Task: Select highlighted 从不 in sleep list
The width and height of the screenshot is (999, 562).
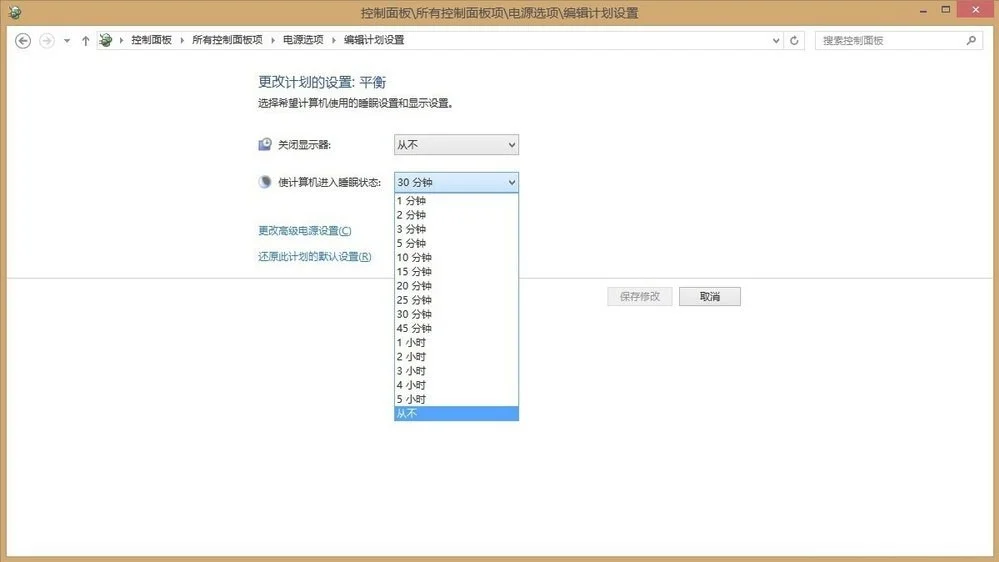Action: coord(456,414)
